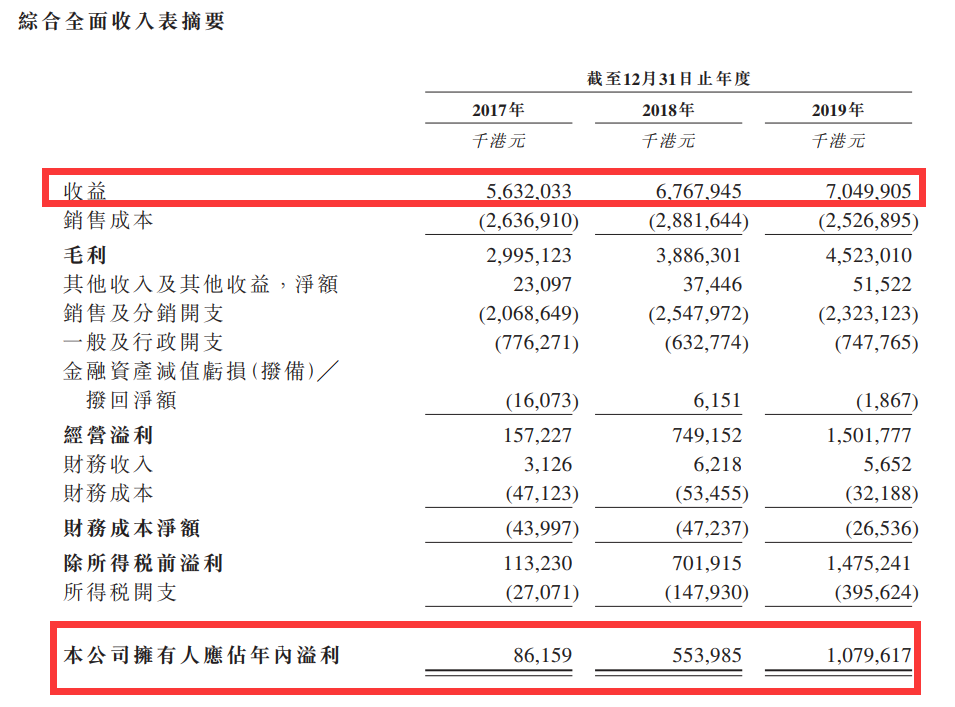Click cost value (2,636,910)
This screenshot has width=955, height=707.
(529, 220)
